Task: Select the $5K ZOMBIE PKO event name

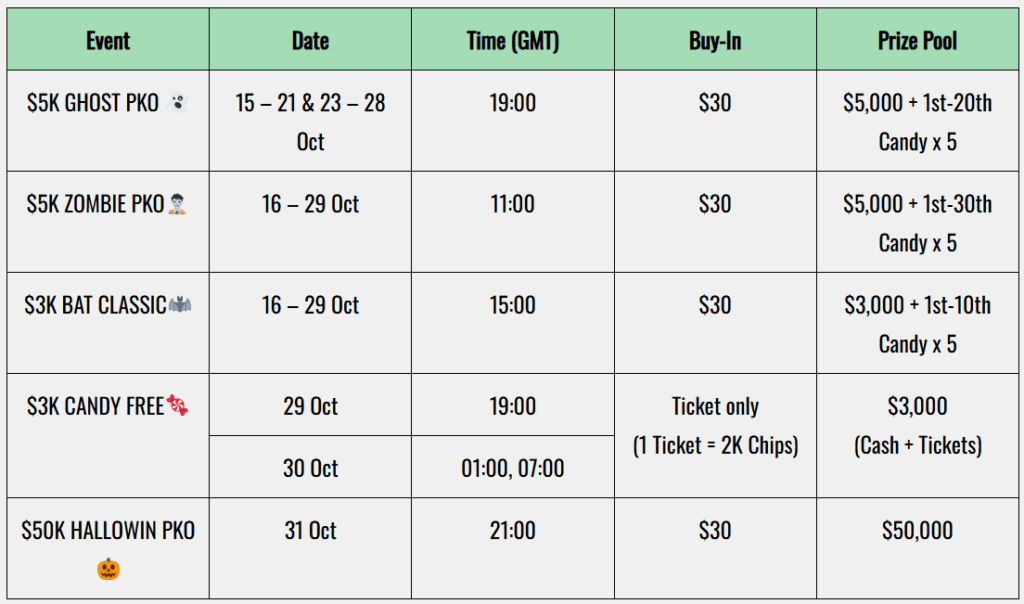Action: [x=95, y=204]
